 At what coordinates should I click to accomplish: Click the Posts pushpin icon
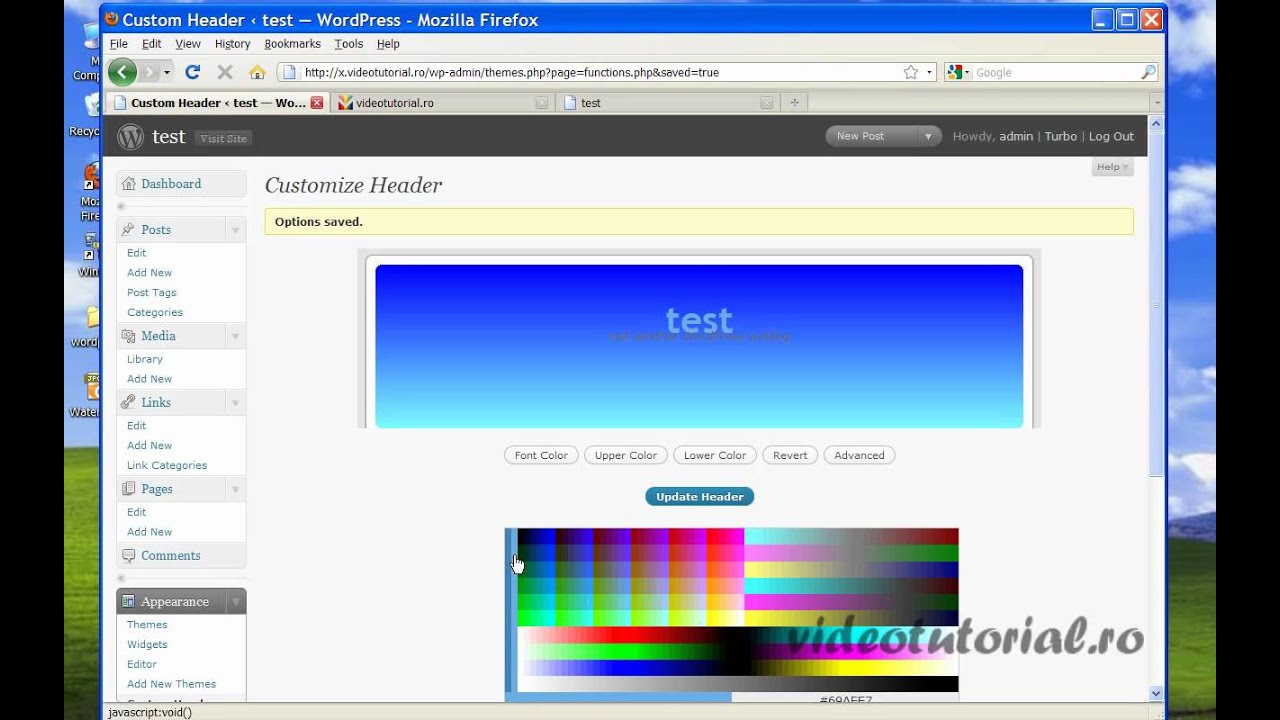tap(128, 230)
